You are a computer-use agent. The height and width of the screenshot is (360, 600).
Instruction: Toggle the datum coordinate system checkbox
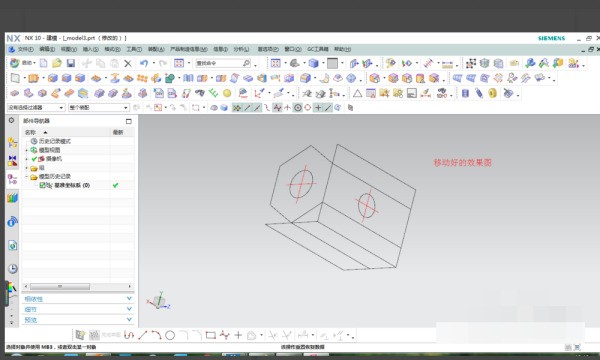[x=42, y=185]
